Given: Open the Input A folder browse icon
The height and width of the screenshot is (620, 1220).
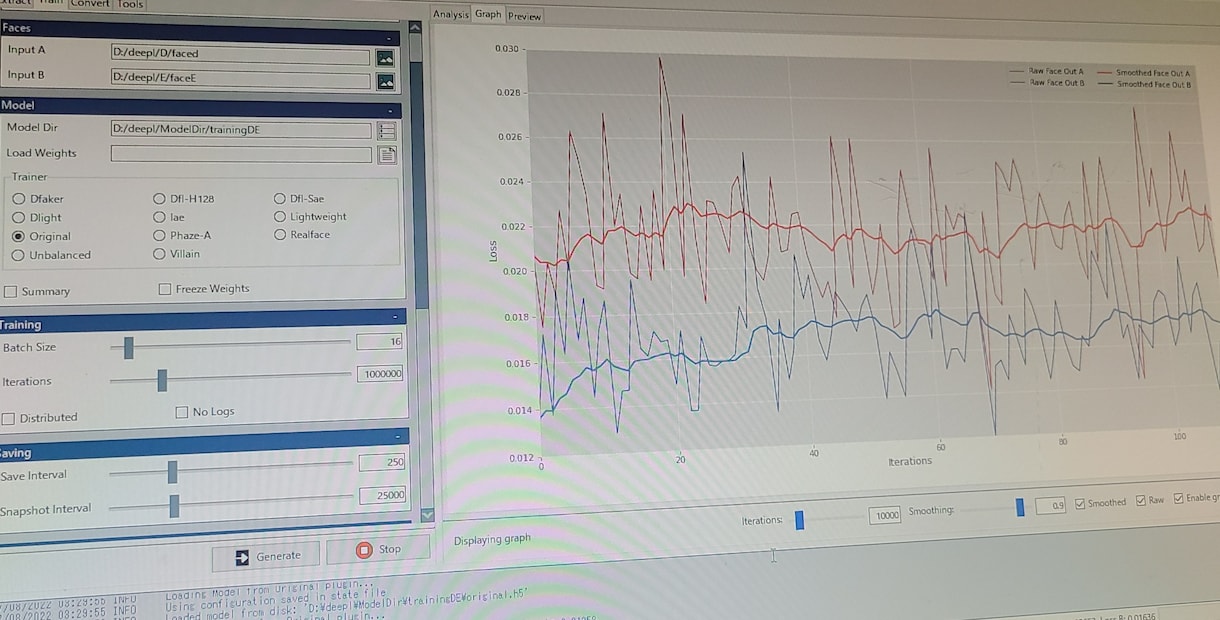Looking at the screenshot, I should click(x=385, y=57).
